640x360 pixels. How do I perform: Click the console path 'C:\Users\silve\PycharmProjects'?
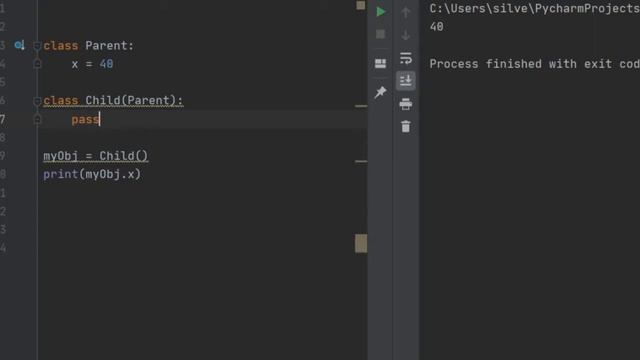click(x=534, y=9)
